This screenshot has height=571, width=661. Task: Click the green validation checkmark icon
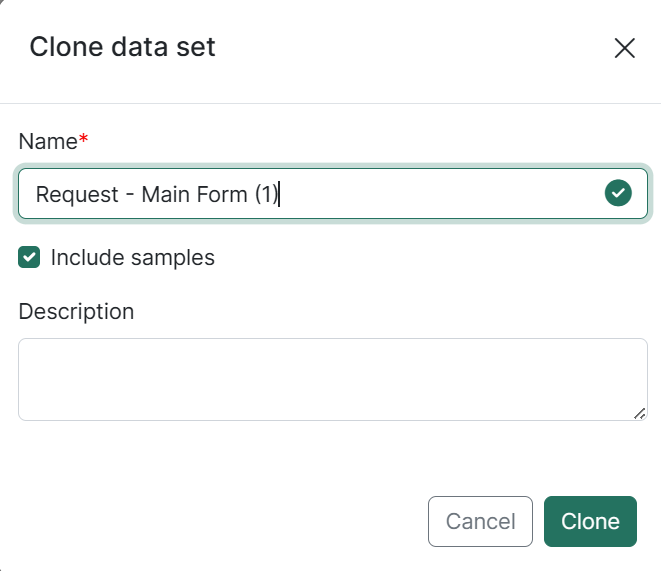tap(618, 193)
